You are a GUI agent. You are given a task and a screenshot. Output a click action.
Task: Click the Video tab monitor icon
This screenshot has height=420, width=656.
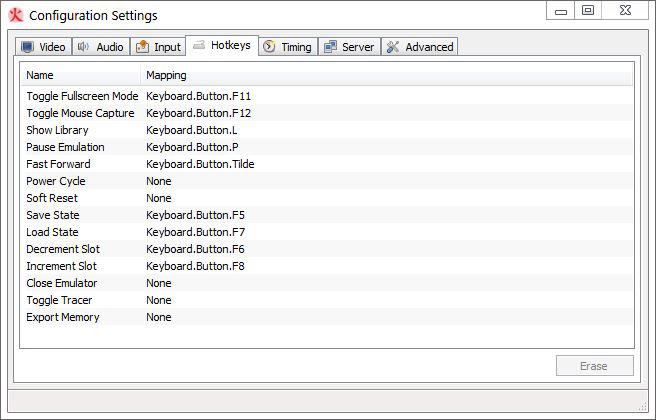[x=27, y=47]
